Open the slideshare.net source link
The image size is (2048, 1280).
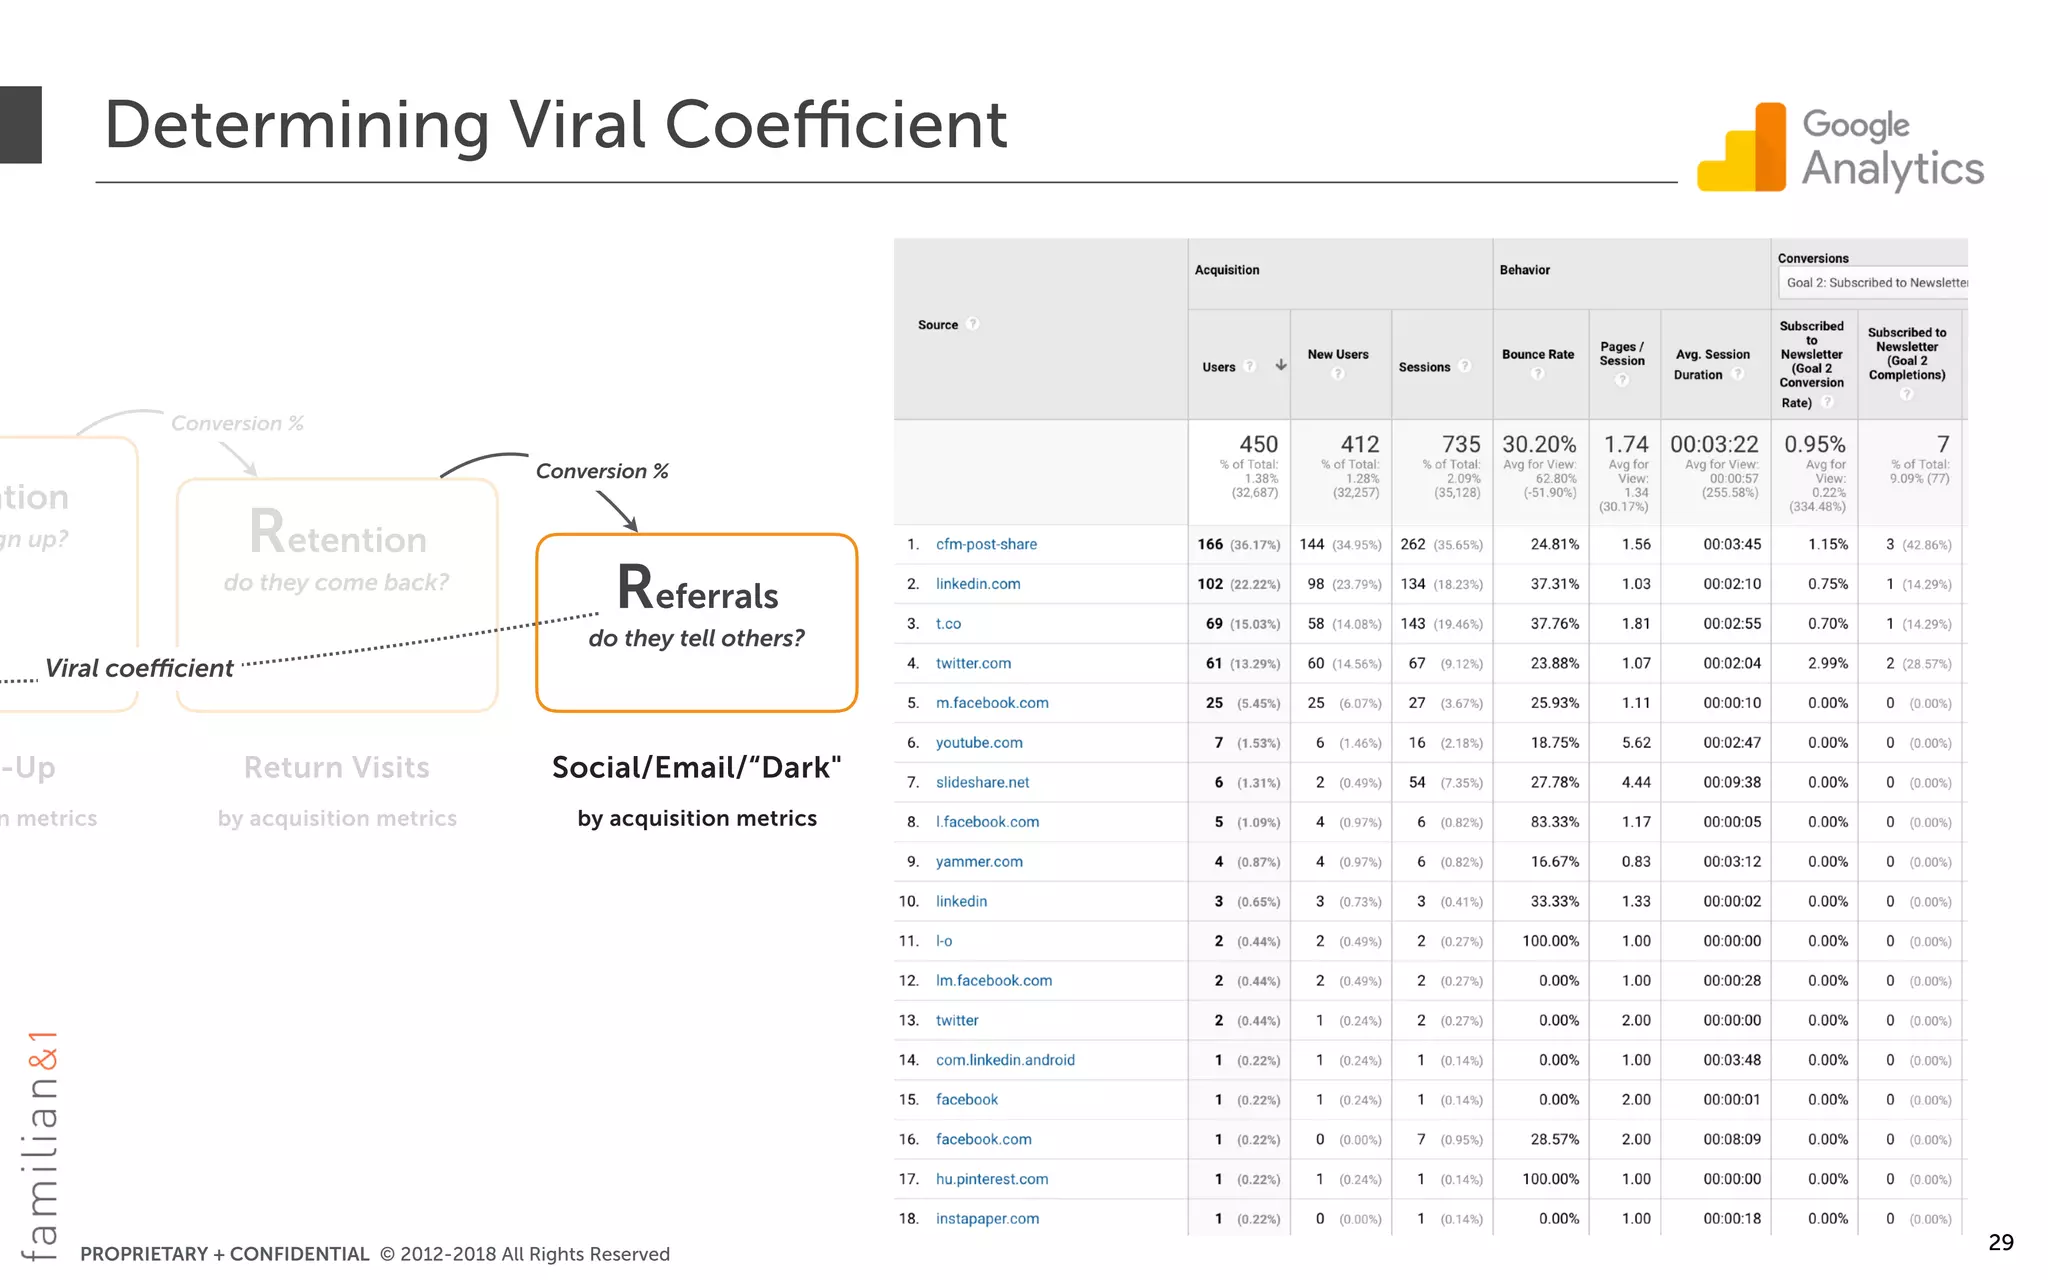click(982, 782)
